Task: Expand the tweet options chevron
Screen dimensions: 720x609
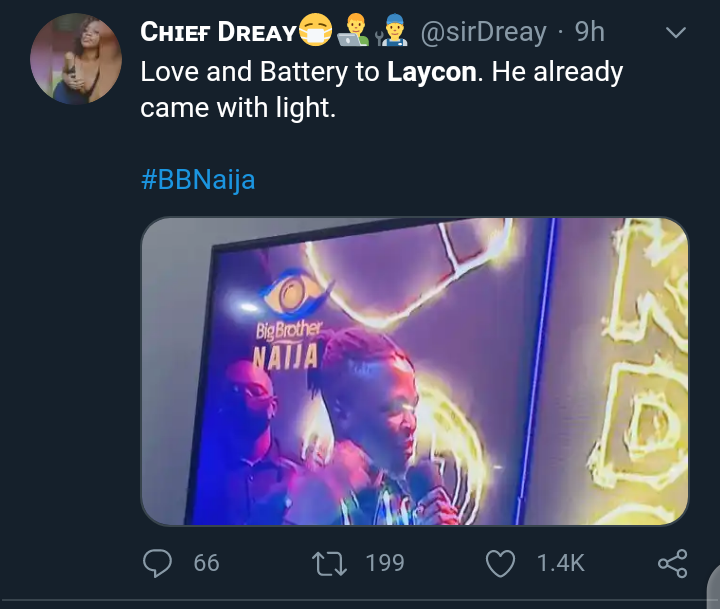Action: (x=676, y=32)
